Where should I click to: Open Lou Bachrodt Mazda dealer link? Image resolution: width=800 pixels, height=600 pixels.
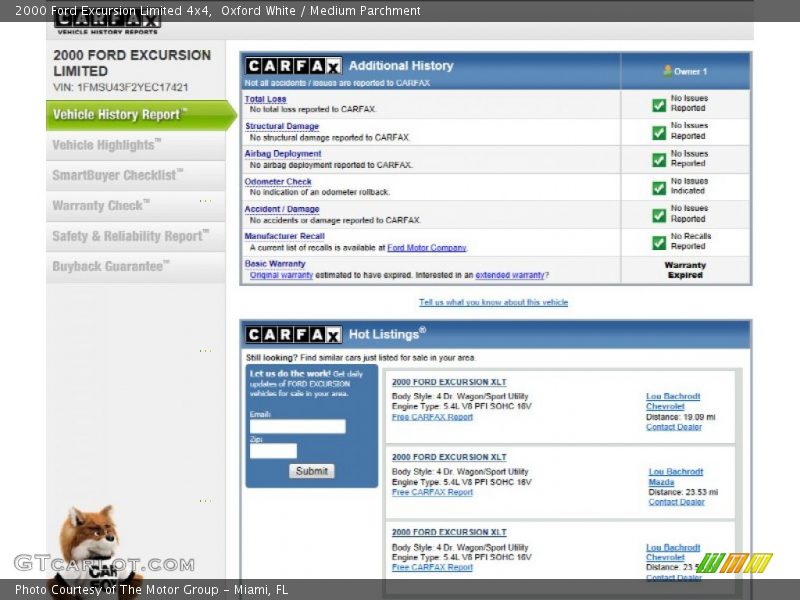676,477
